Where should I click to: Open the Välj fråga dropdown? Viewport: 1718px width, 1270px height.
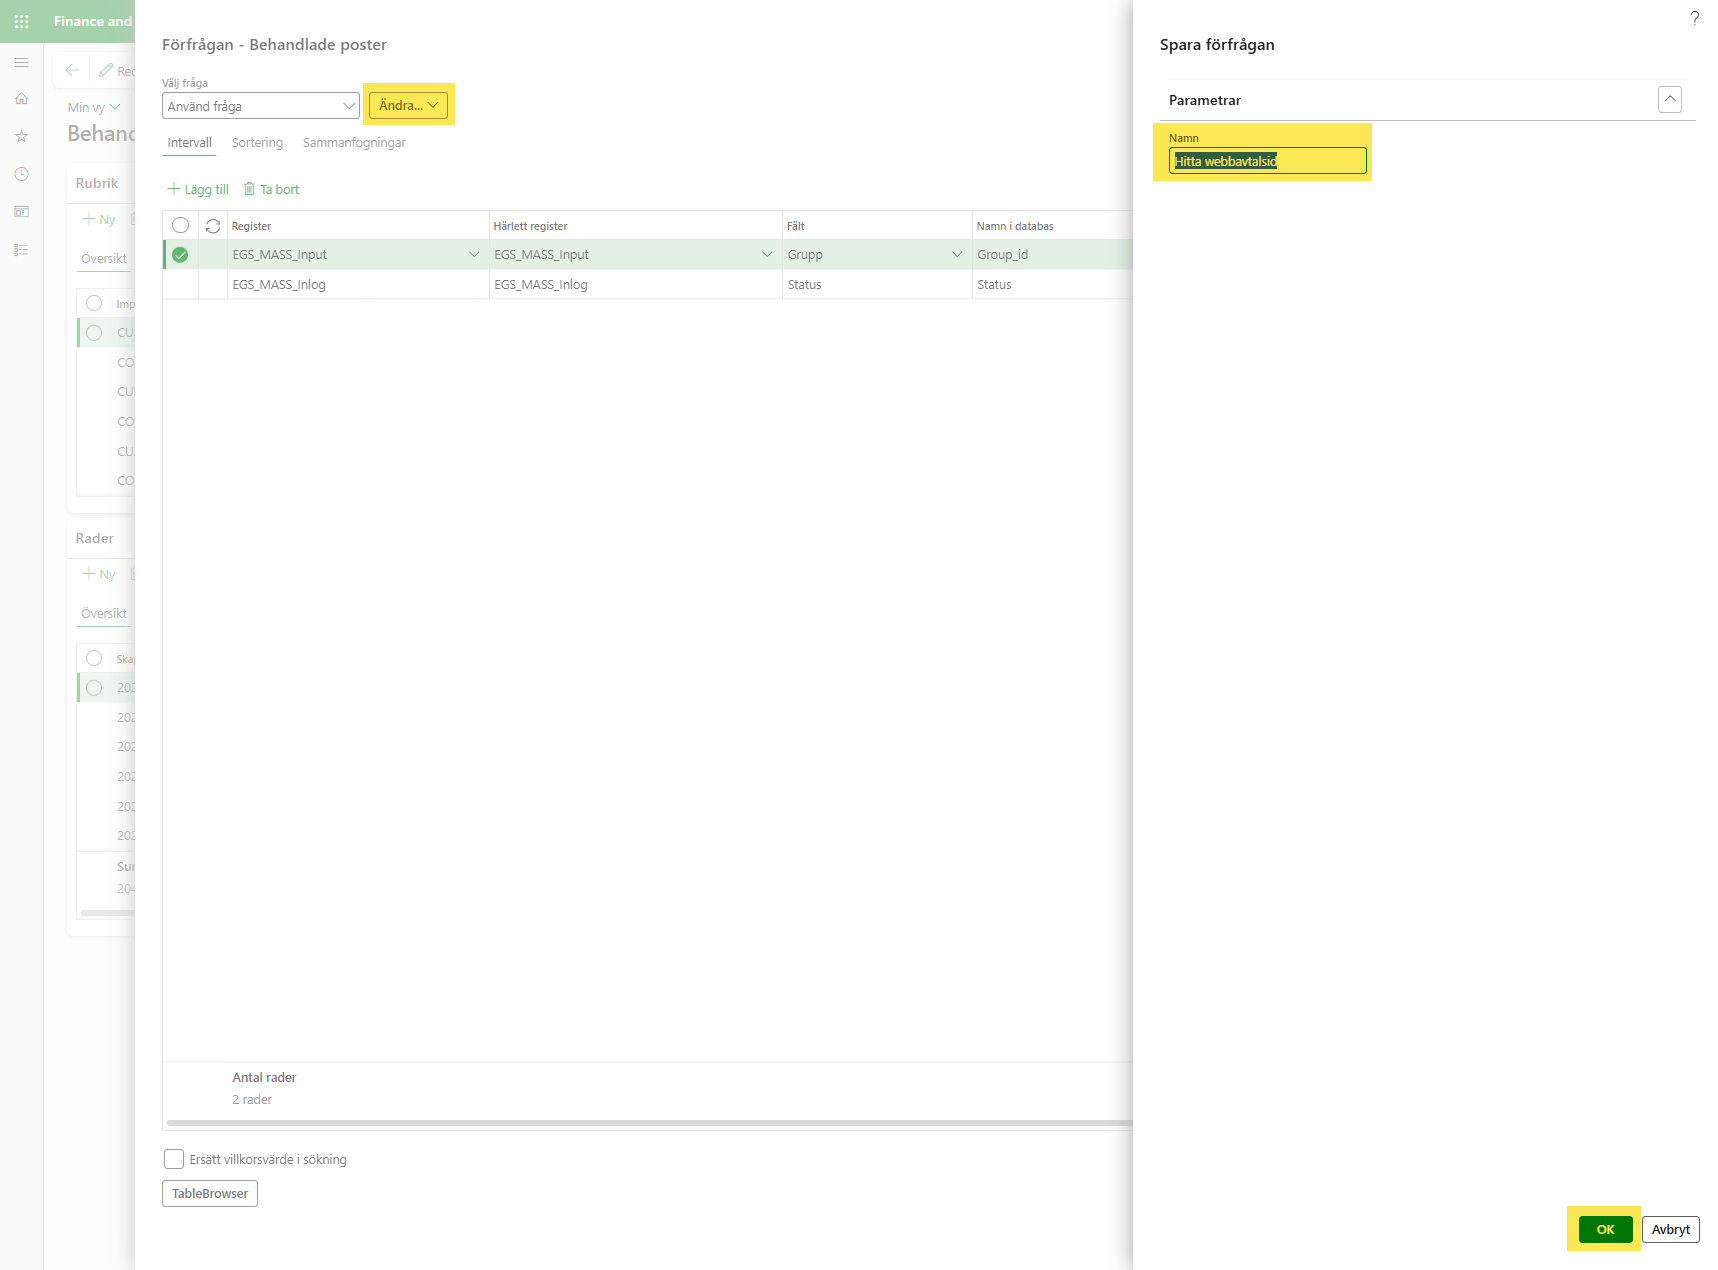pyautogui.click(x=260, y=106)
